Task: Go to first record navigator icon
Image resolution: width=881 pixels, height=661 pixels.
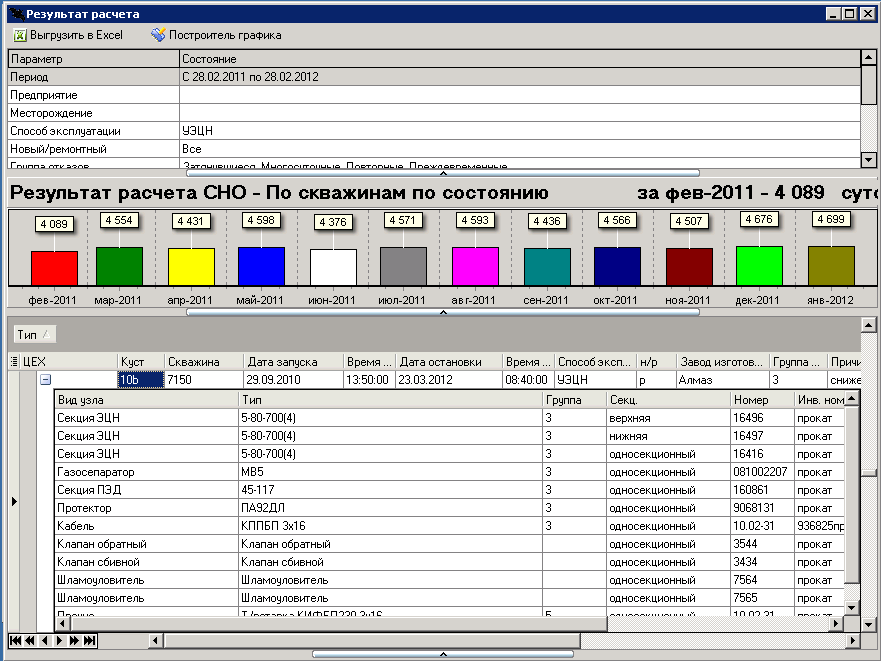Action: (x=15, y=640)
